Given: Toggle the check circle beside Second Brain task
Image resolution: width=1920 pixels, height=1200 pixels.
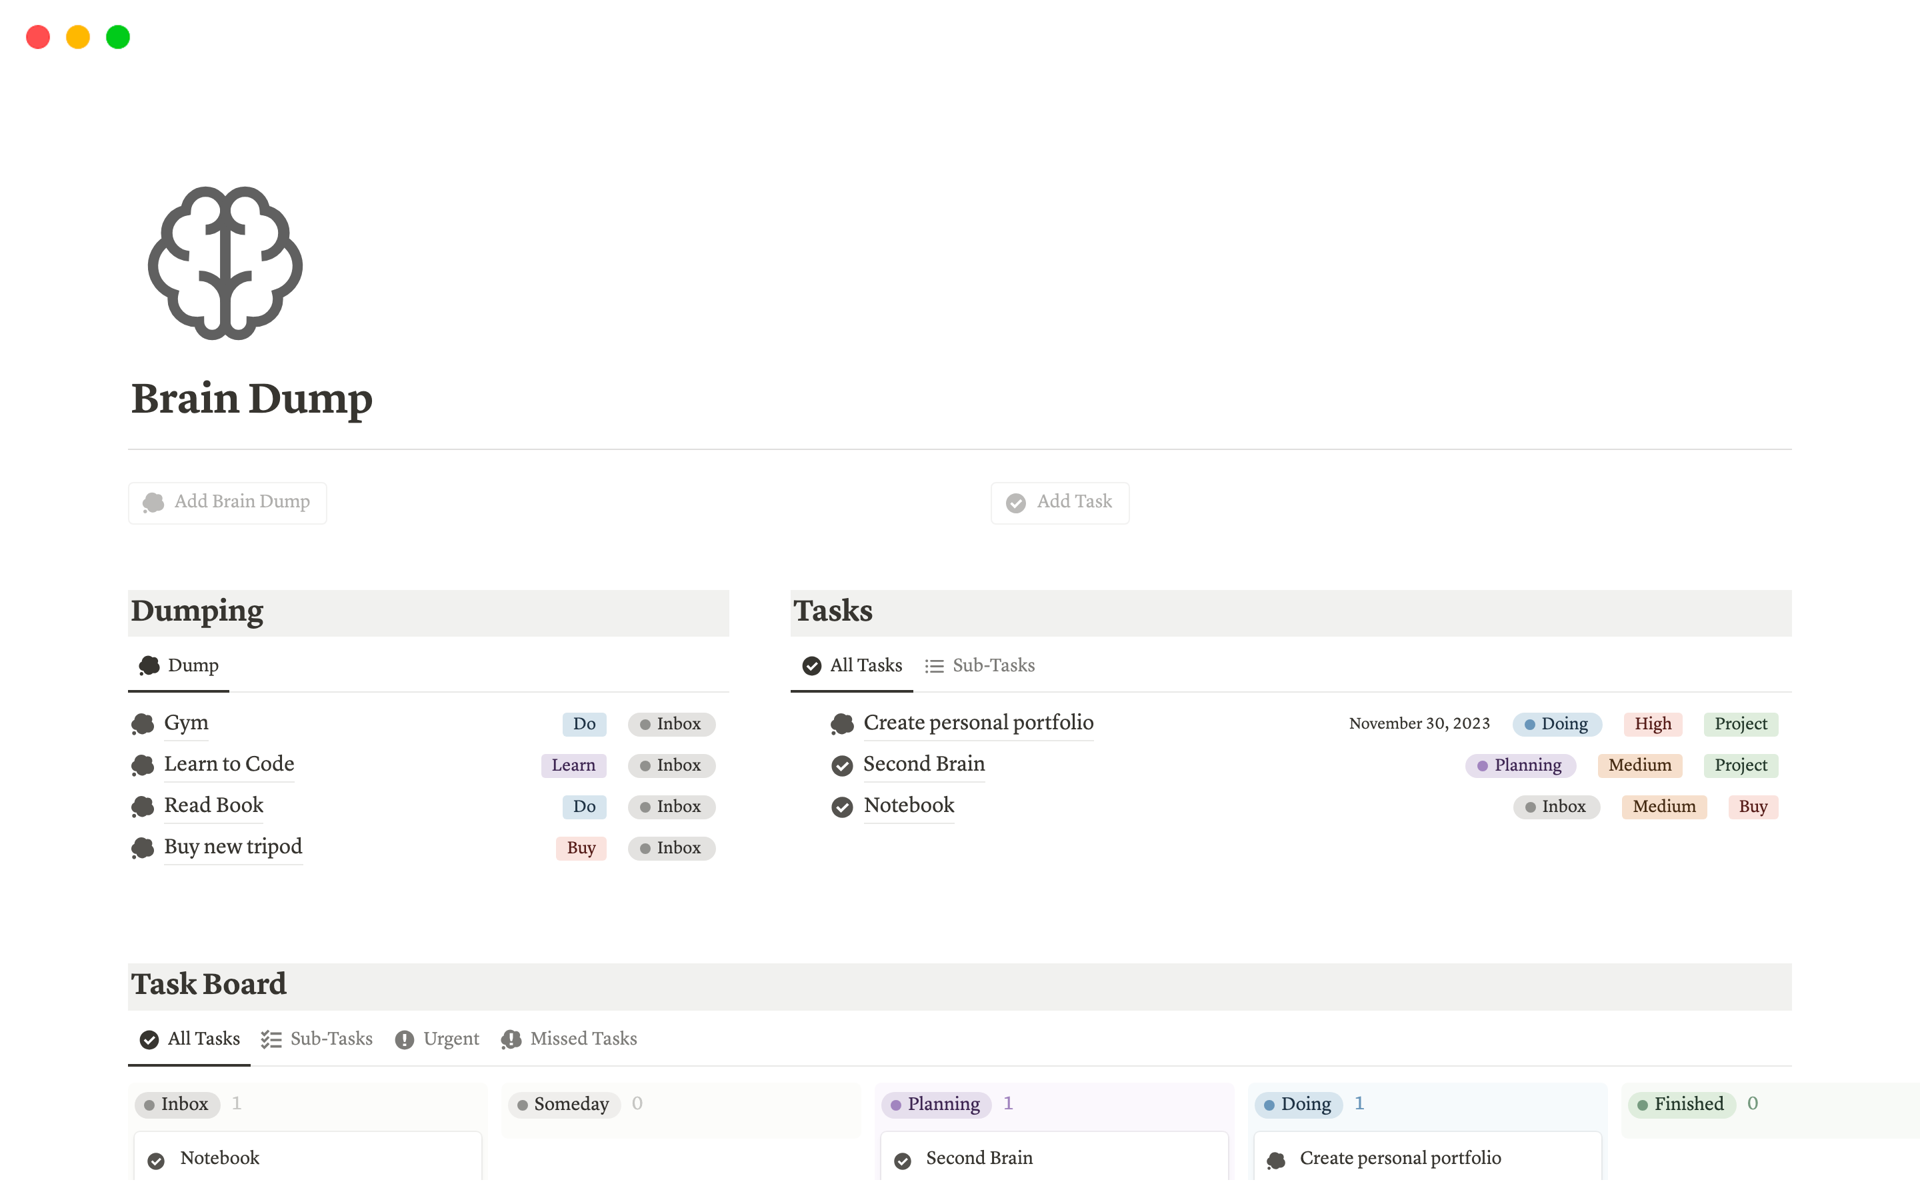Looking at the screenshot, I should point(842,765).
